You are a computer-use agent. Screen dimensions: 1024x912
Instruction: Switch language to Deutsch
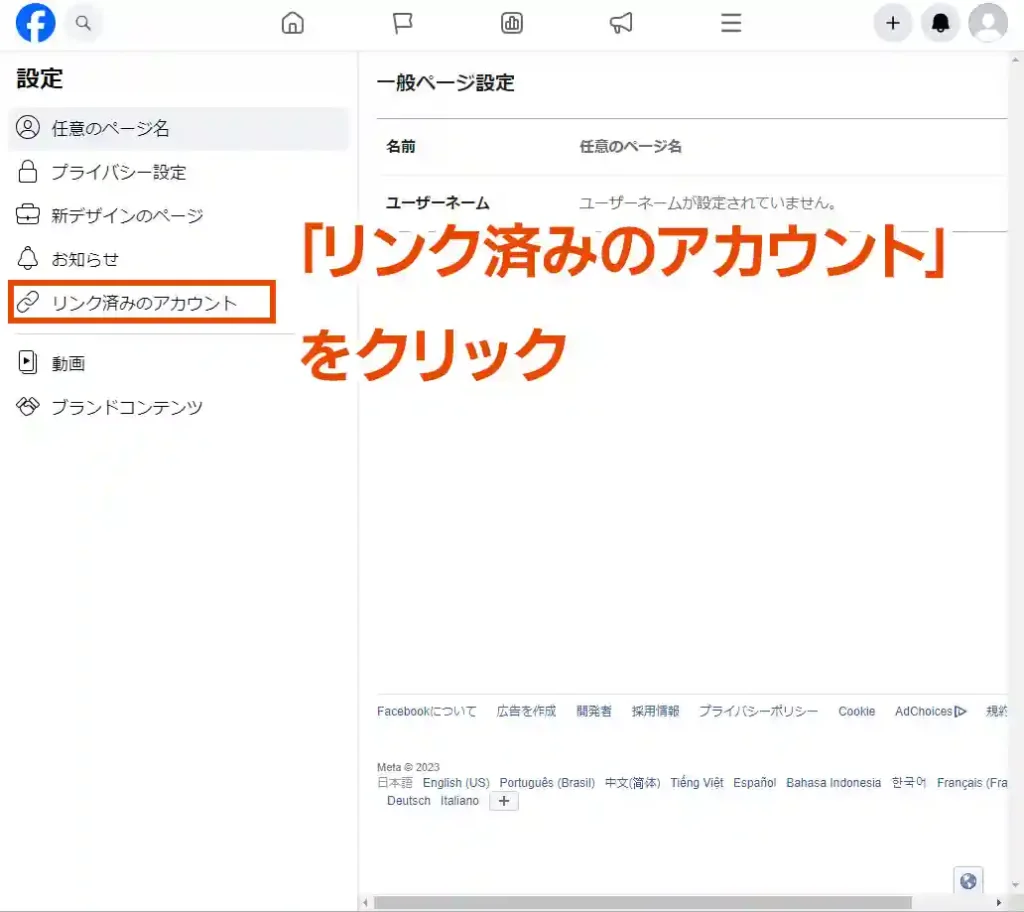[409, 801]
